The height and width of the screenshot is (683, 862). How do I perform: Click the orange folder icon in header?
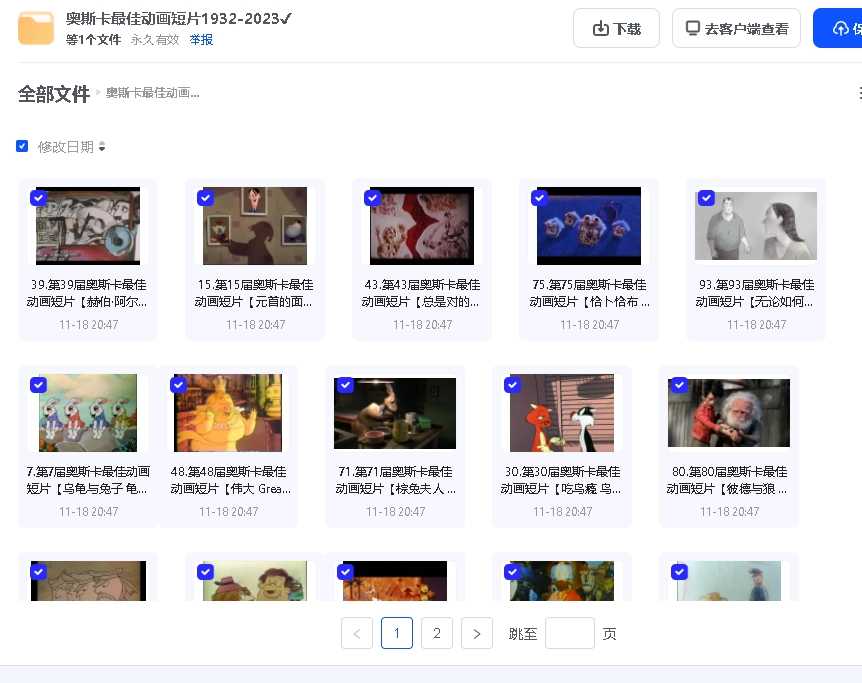pyautogui.click(x=36, y=27)
